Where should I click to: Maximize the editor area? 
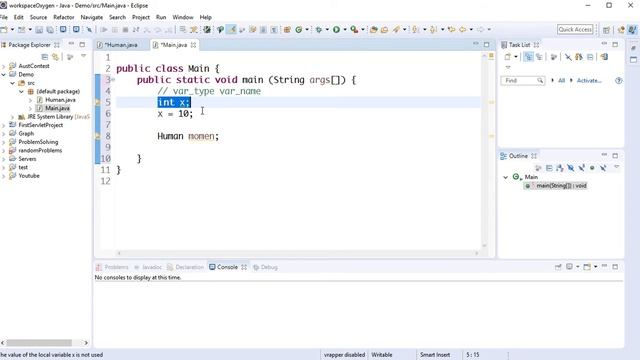point(487,44)
